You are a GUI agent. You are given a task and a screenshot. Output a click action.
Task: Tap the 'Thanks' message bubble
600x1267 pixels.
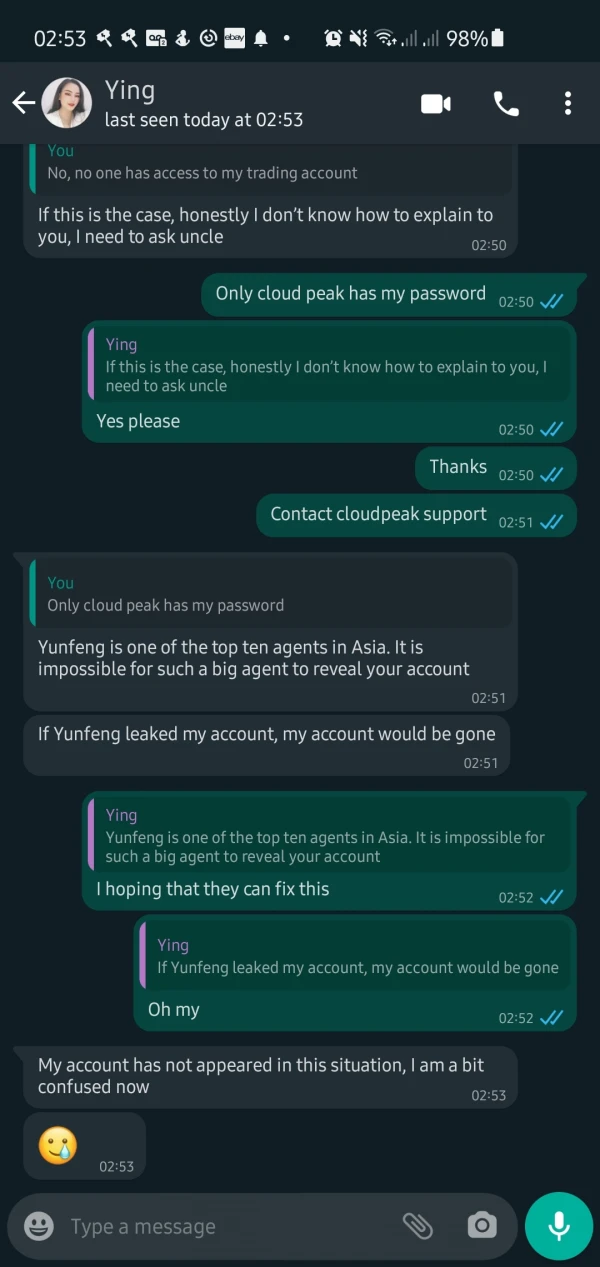point(458,467)
